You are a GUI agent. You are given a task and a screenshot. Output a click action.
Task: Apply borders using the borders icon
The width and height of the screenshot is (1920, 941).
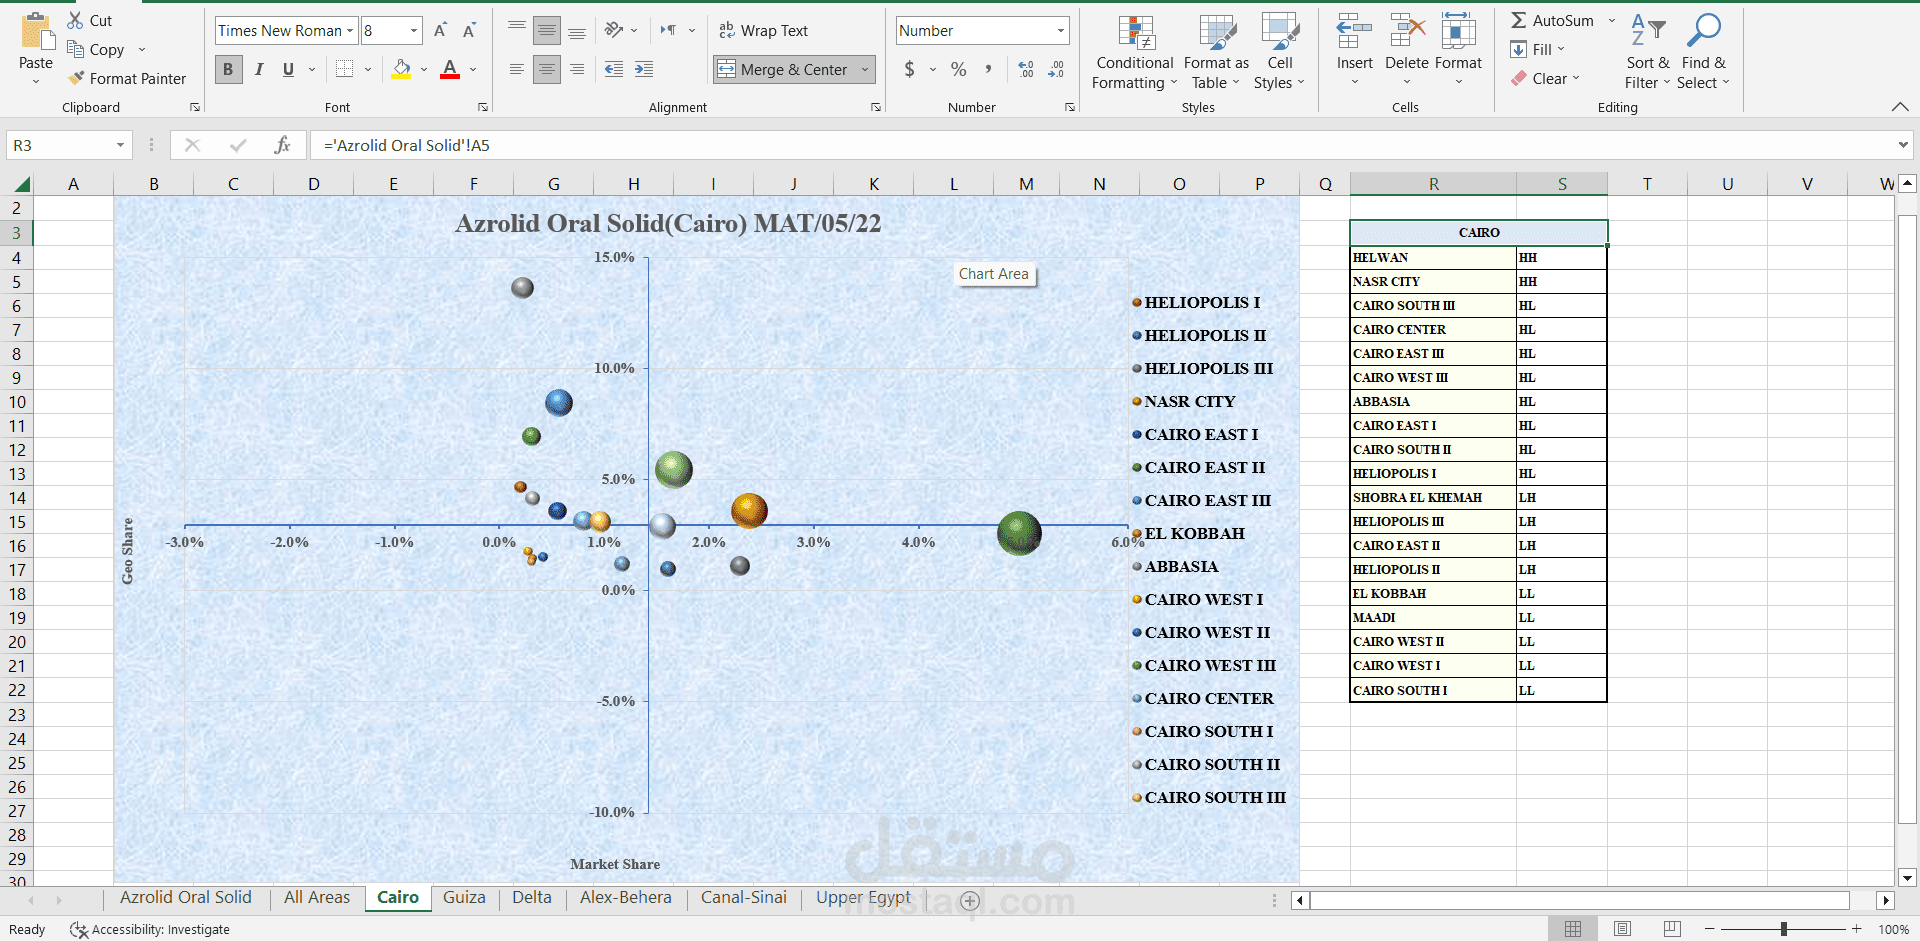[x=345, y=69]
